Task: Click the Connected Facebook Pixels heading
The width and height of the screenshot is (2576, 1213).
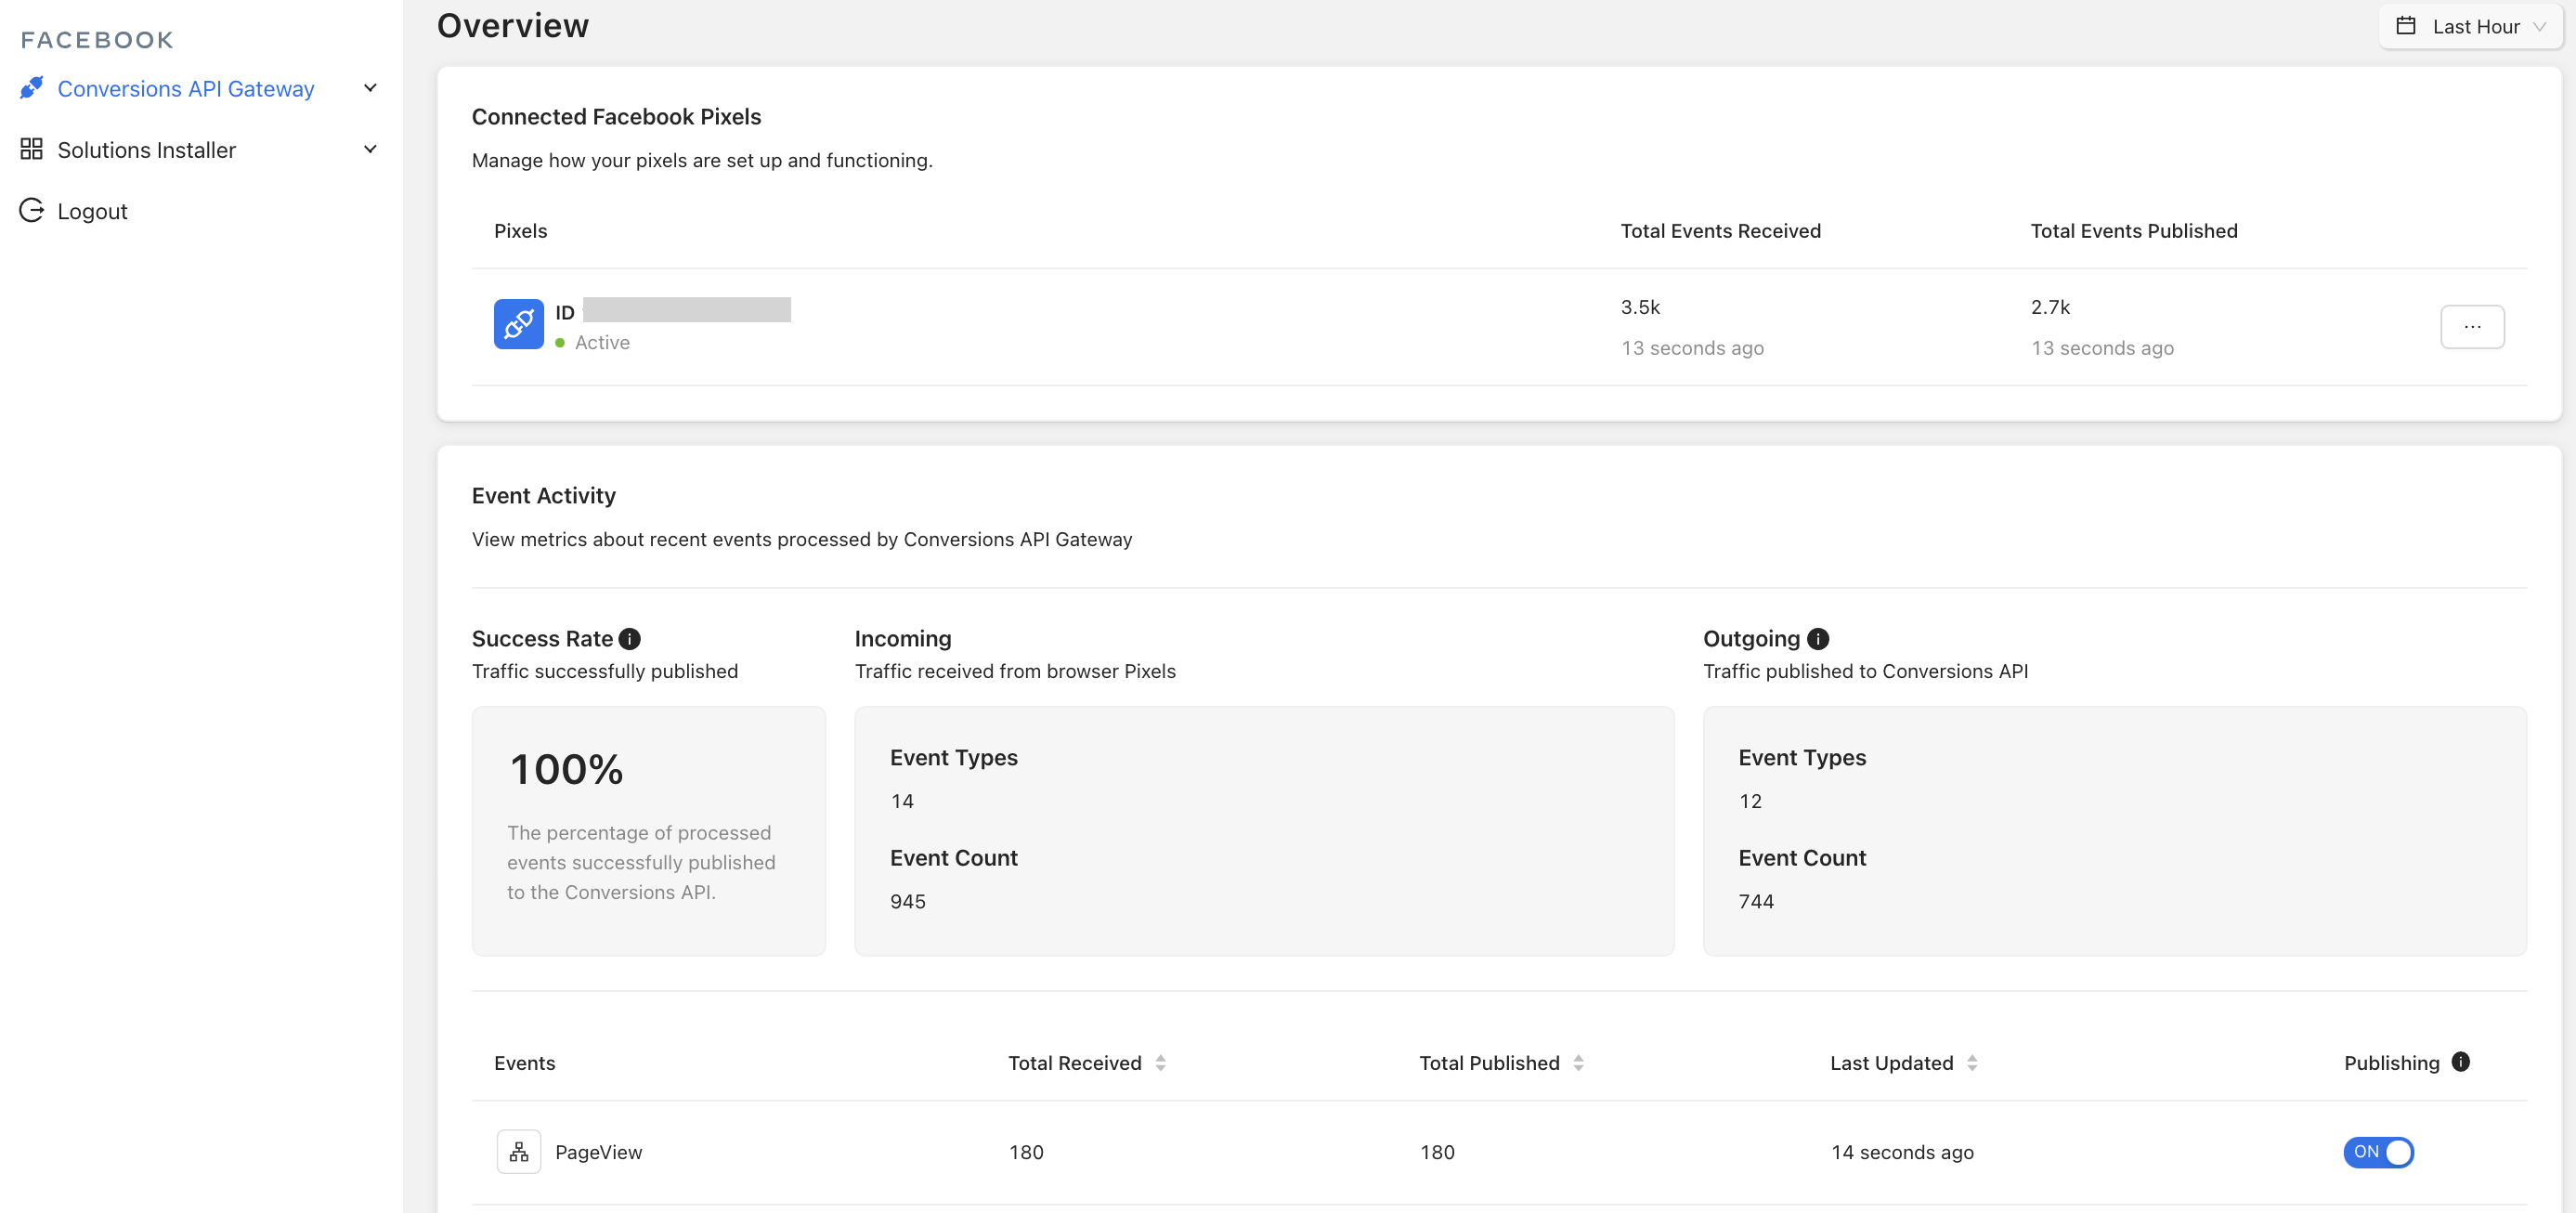Action: click(x=616, y=117)
